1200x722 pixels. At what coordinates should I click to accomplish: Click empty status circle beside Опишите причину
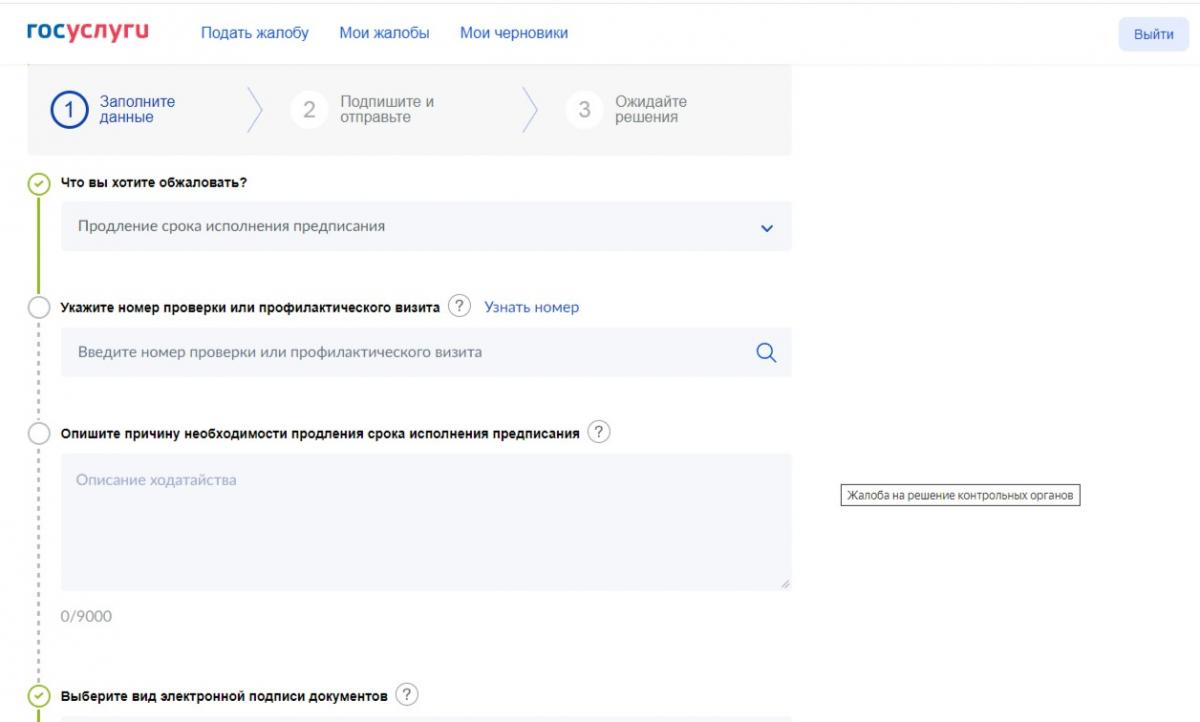39,434
